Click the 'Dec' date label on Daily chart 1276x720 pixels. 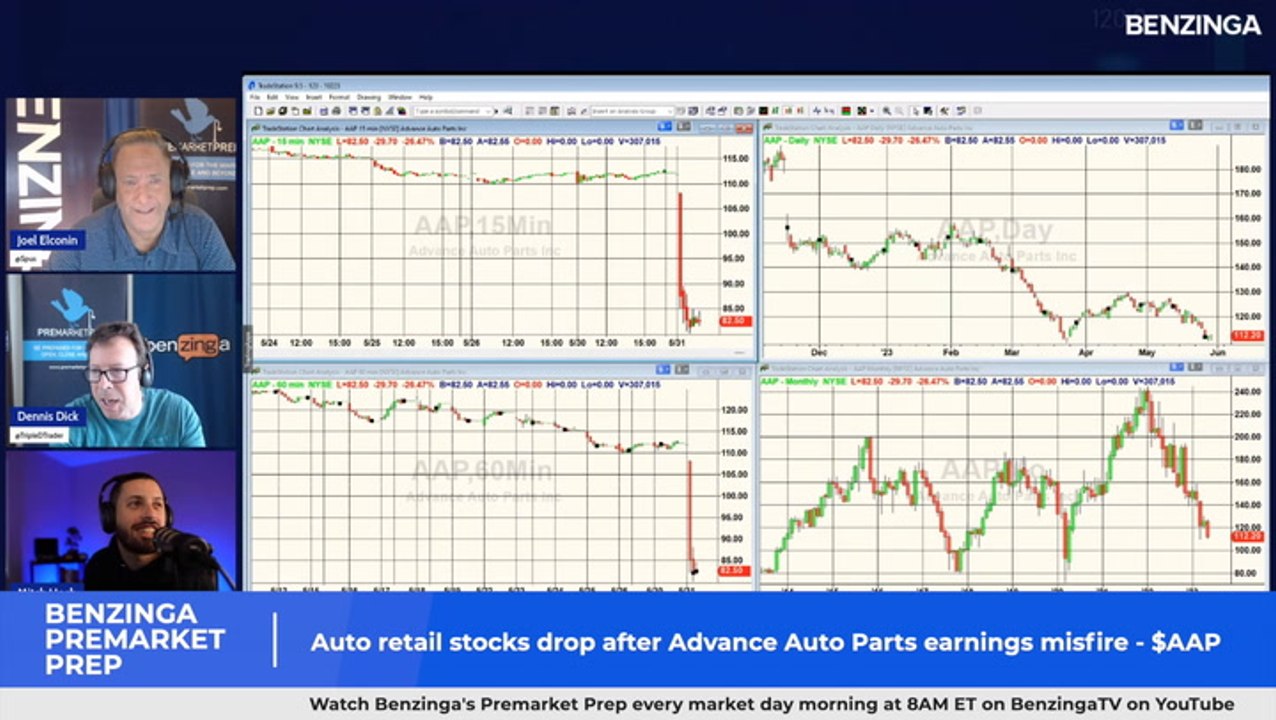[819, 353]
